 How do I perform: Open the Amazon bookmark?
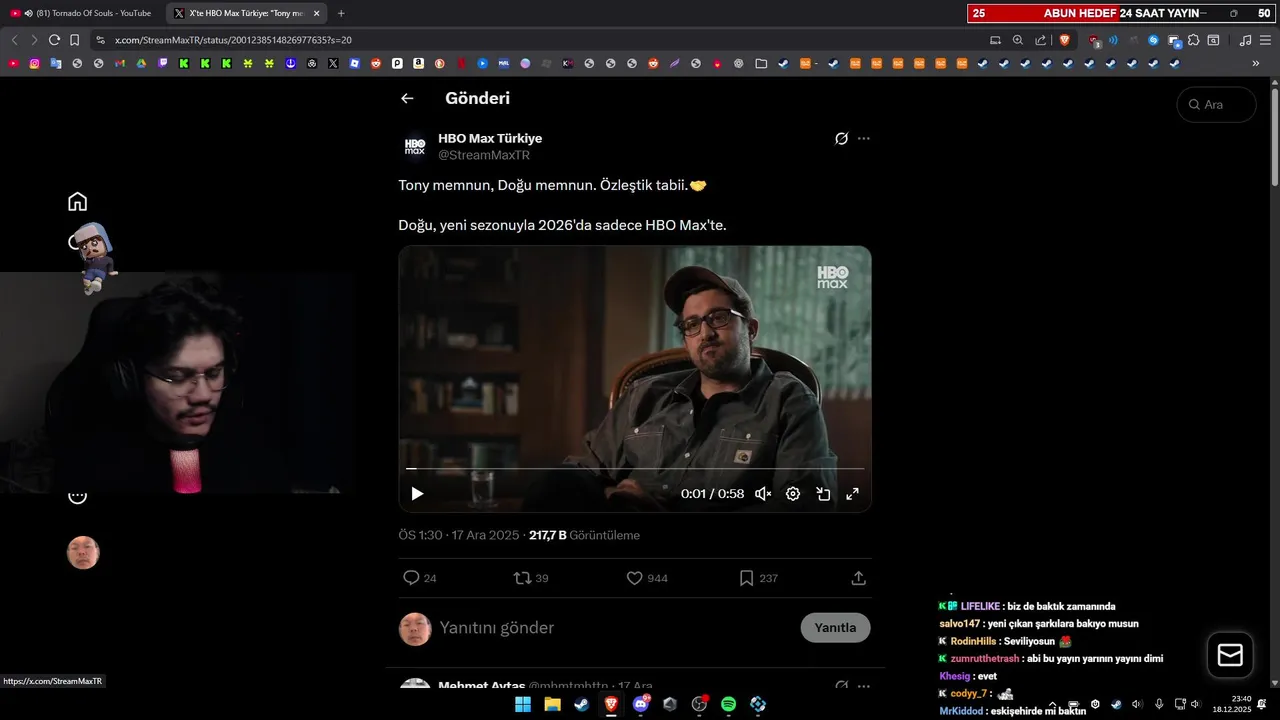(x=418, y=63)
